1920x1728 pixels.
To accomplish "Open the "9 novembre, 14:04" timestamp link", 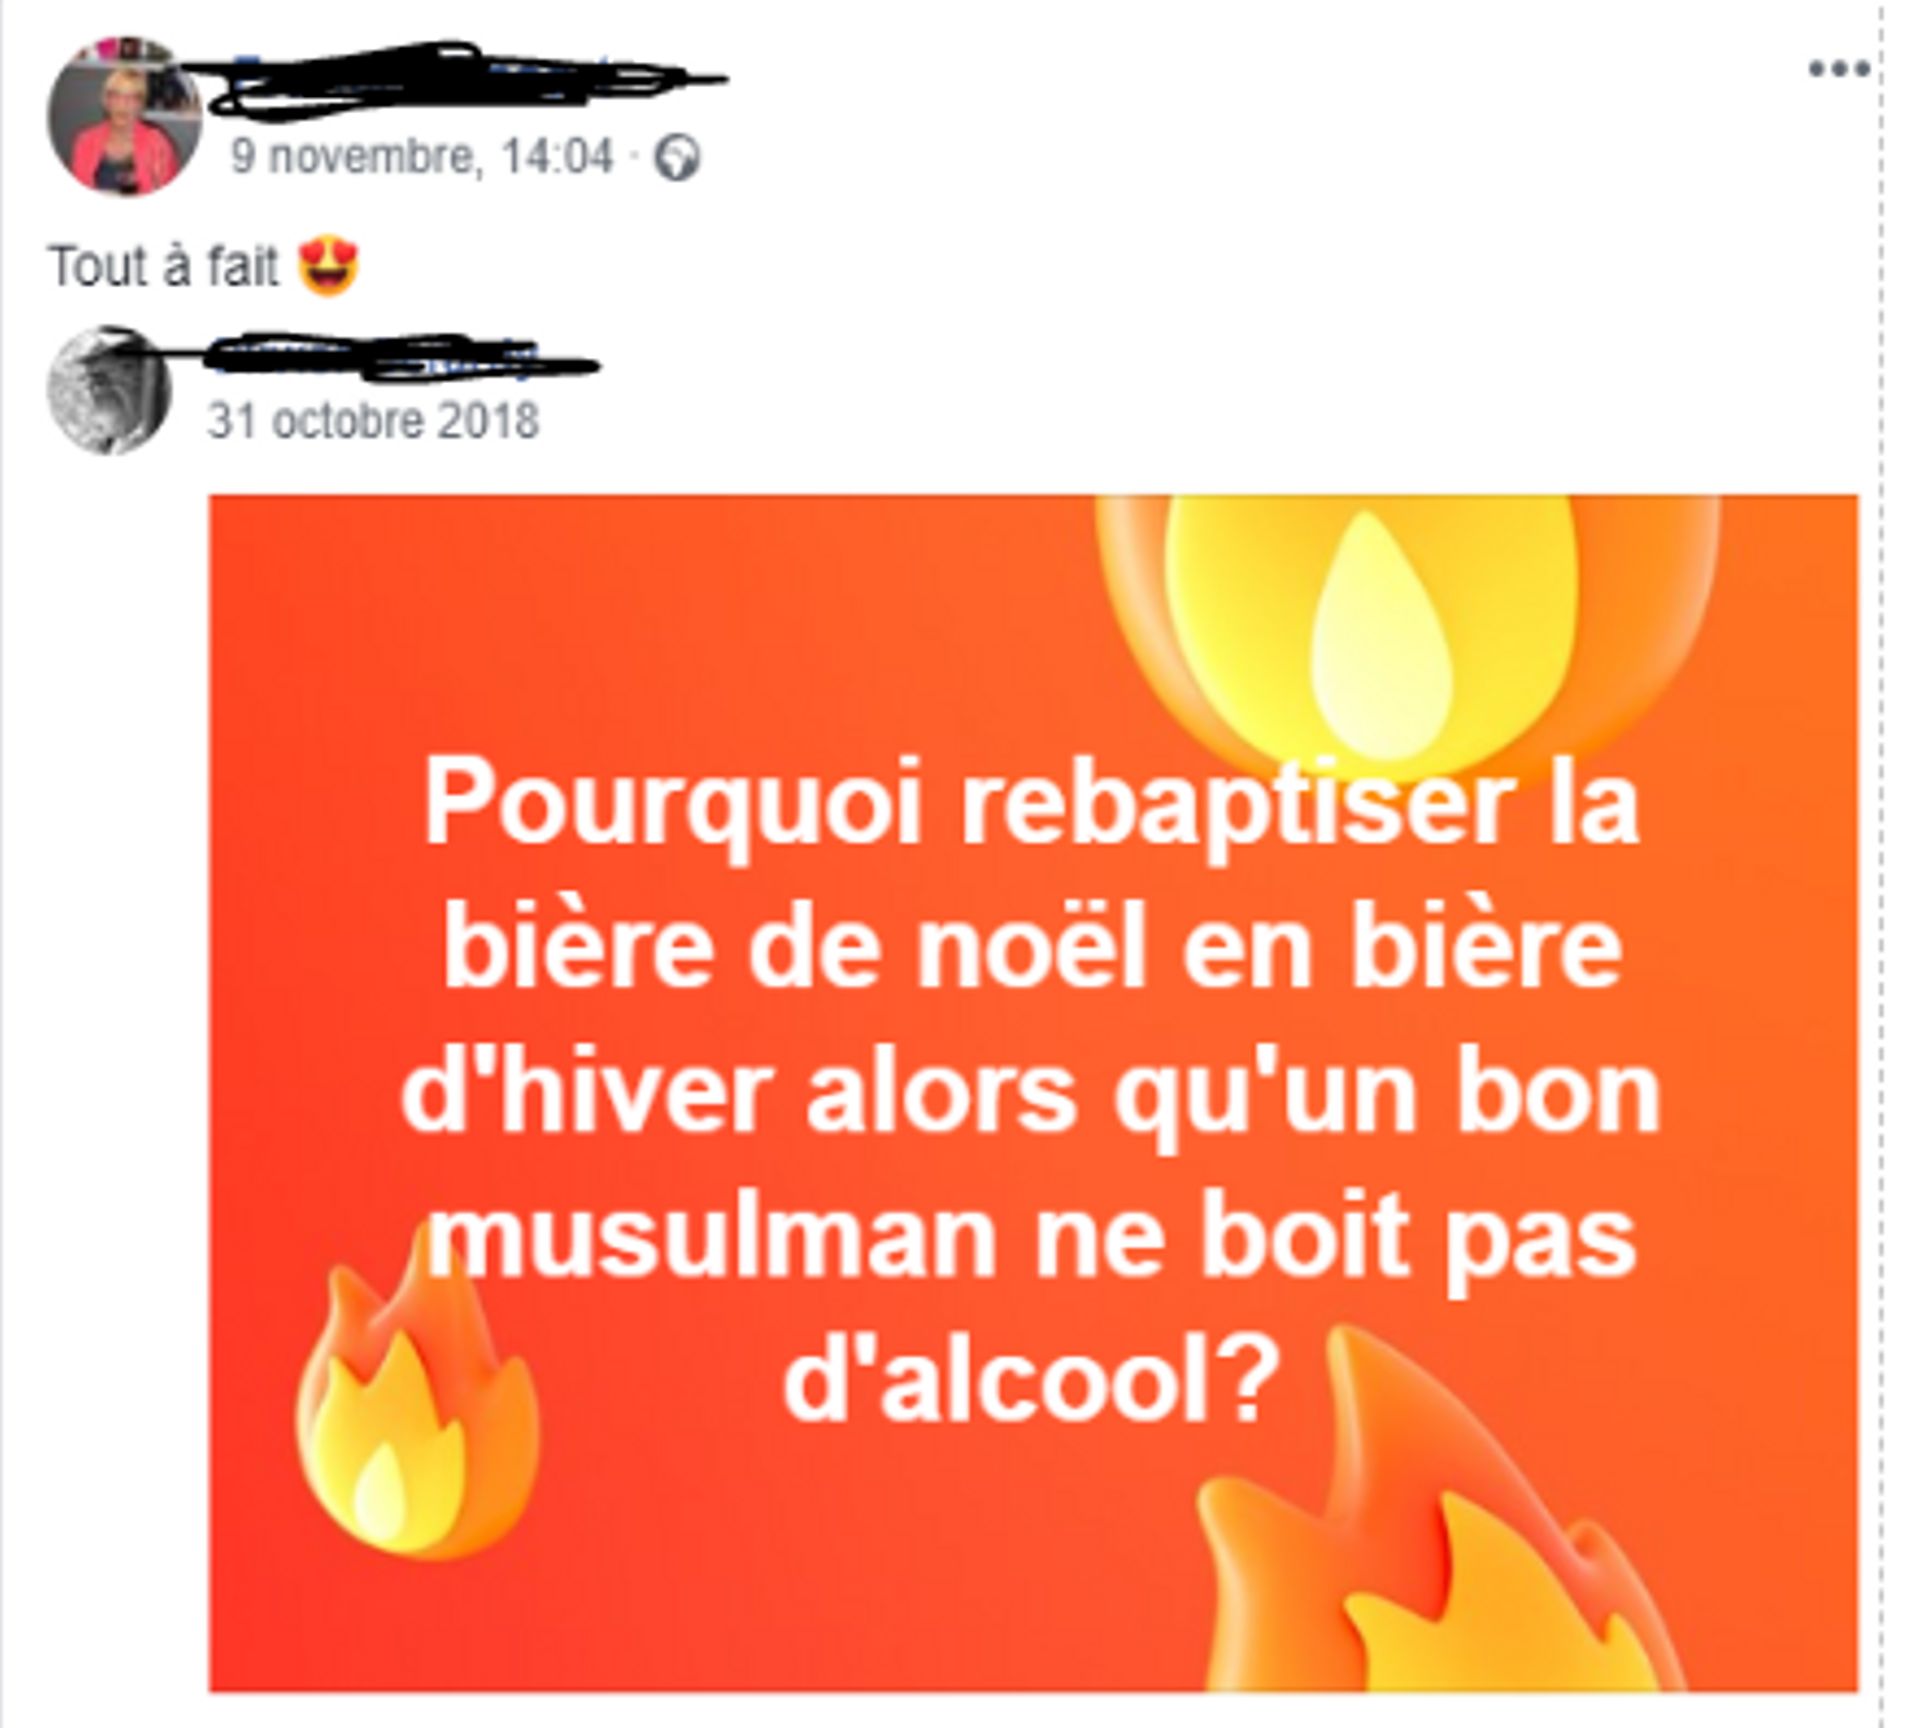I will coord(421,157).
